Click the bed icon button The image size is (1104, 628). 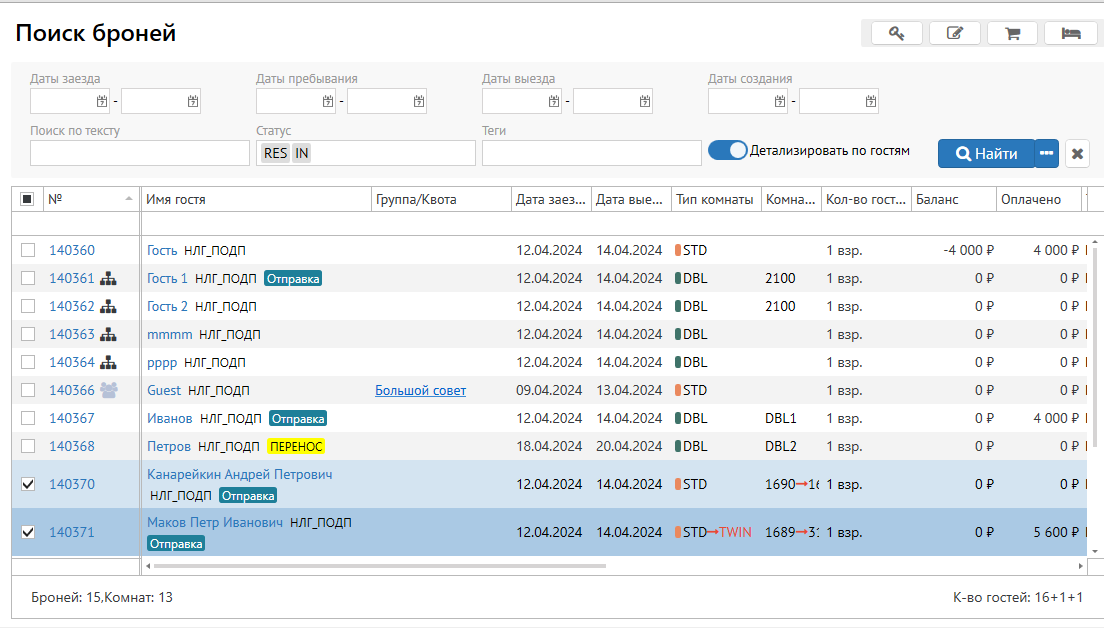click(x=1070, y=33)
